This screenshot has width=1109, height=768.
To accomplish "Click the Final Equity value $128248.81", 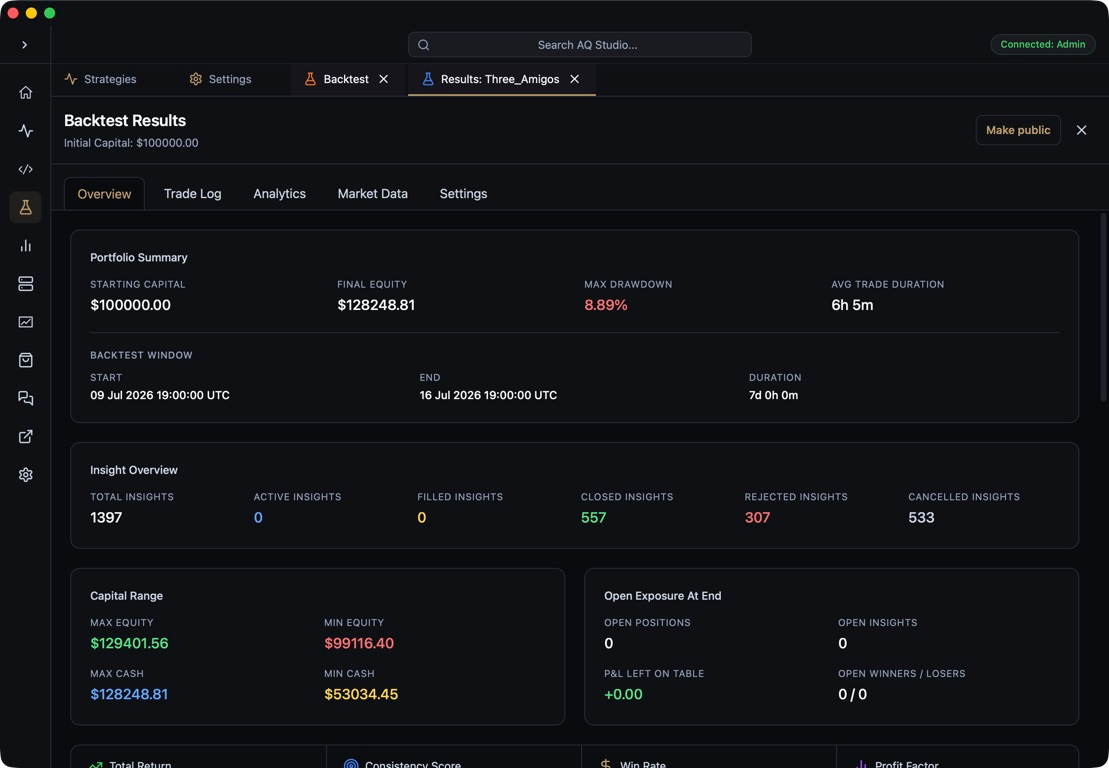I will tap(376, 305).
